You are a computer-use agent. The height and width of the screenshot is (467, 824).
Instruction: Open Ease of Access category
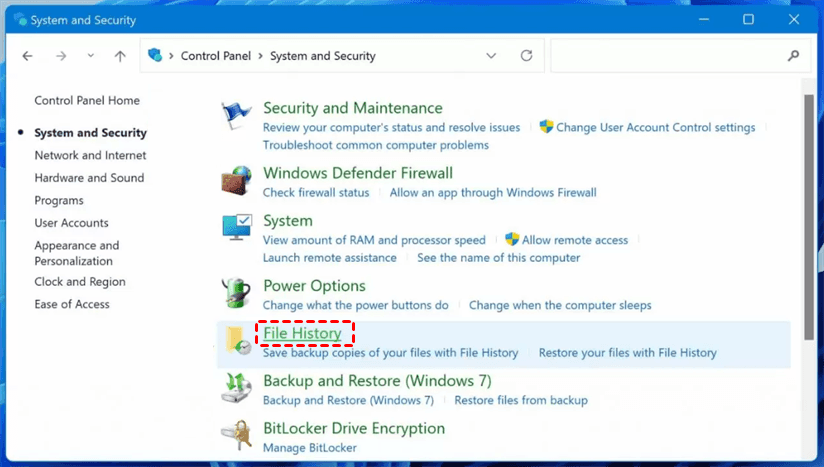72,305
